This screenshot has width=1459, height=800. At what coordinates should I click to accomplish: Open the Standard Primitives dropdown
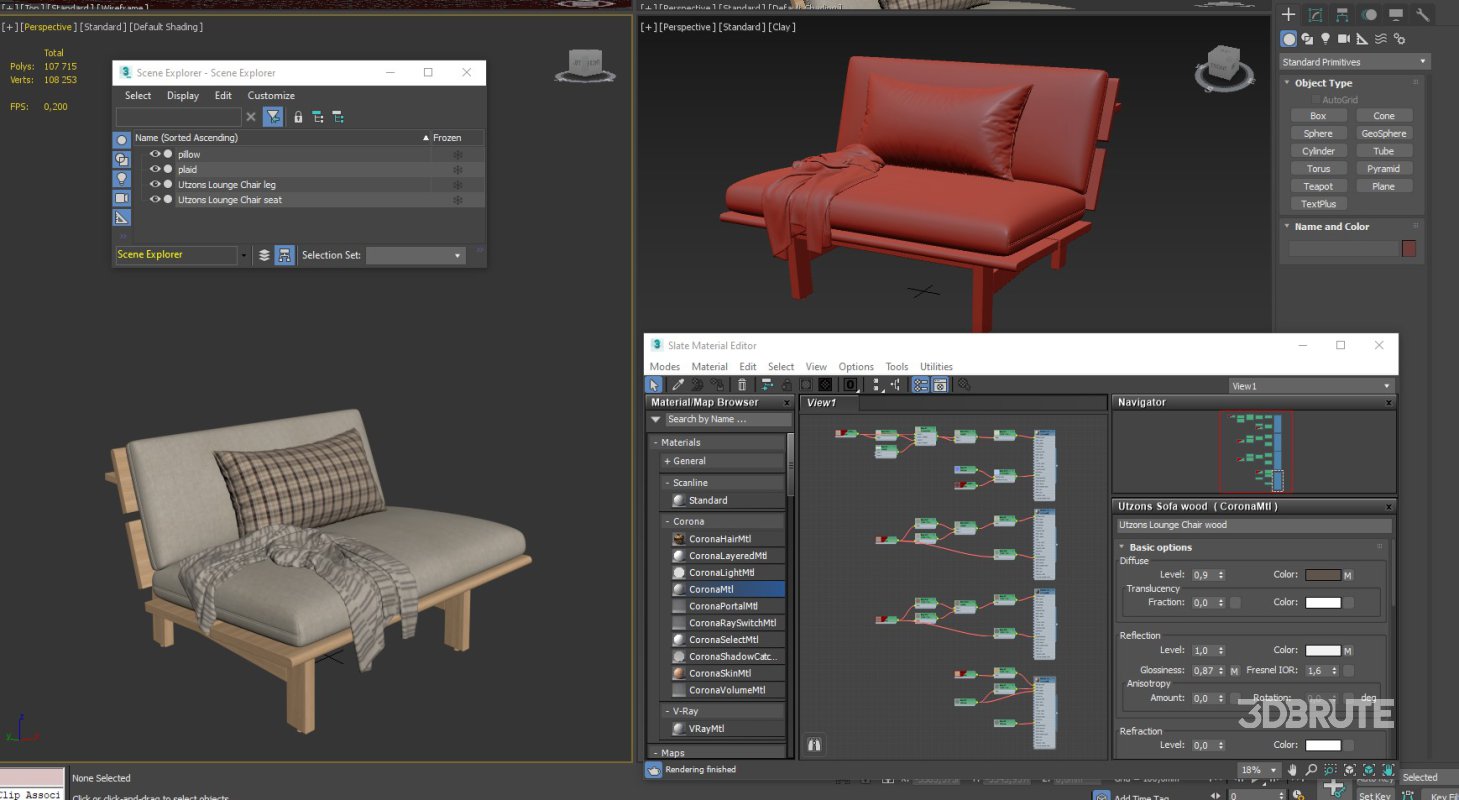1354,61
